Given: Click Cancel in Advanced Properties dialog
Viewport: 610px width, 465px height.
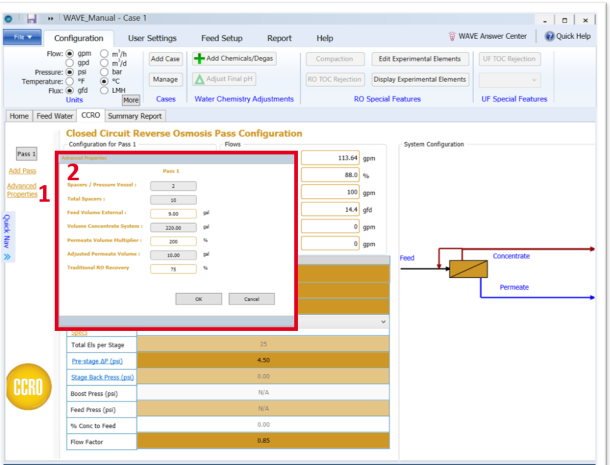Looking at the screenshot, I should click(x=252, y=299).
